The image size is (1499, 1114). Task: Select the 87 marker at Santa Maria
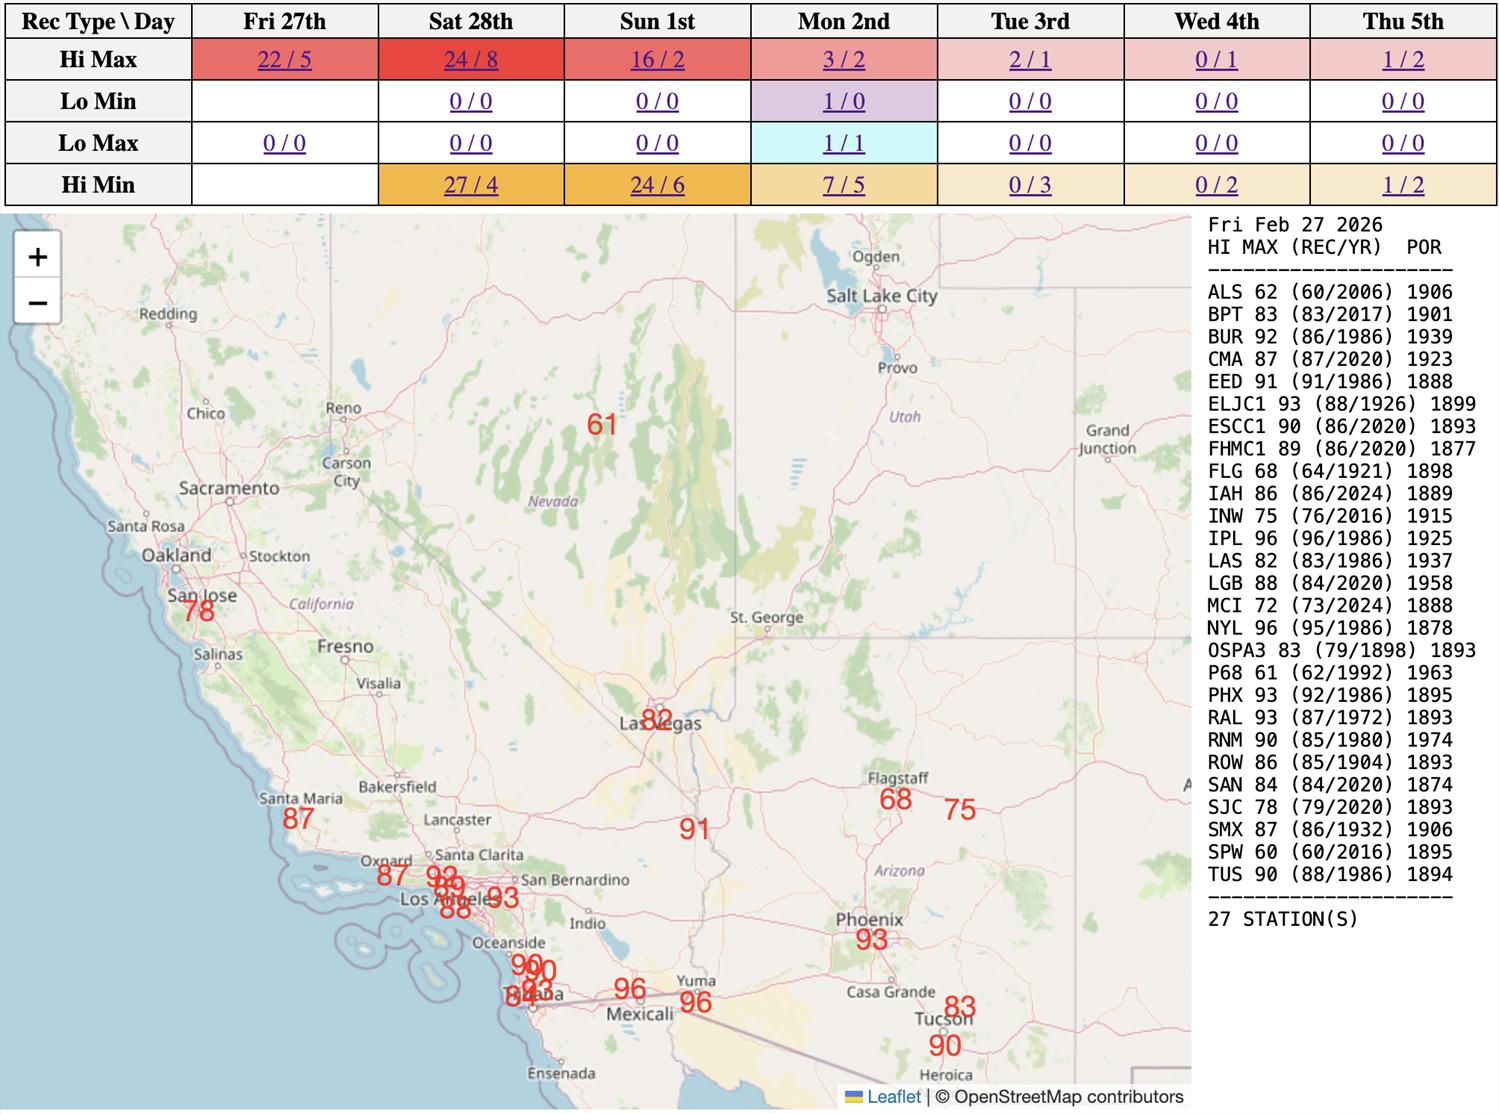click(298, 819)
